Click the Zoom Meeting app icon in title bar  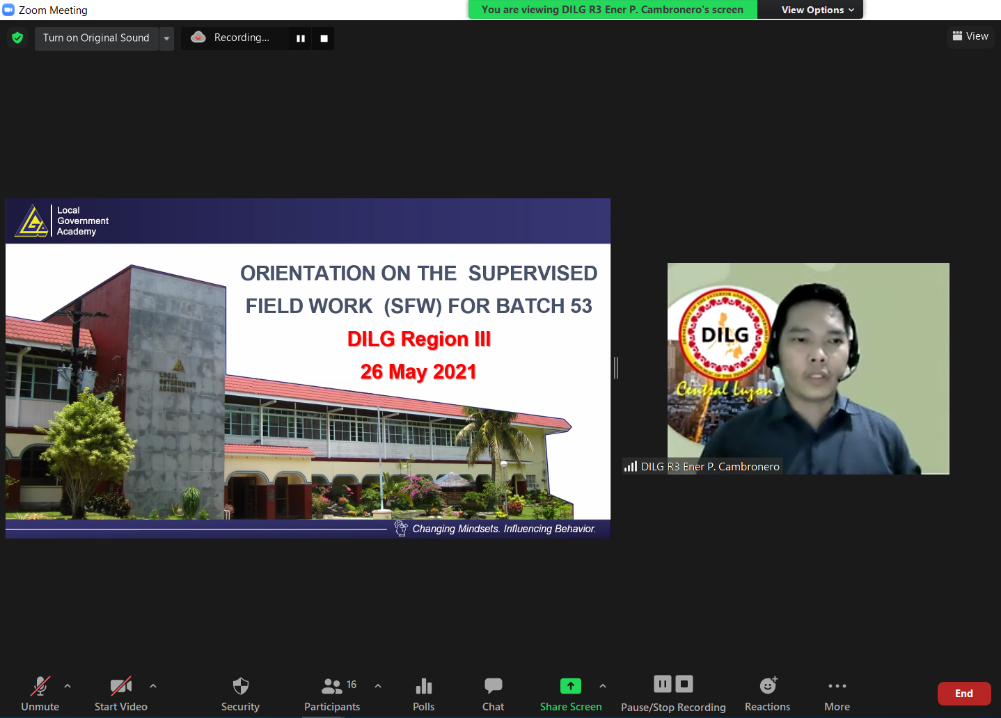[9, 10]
